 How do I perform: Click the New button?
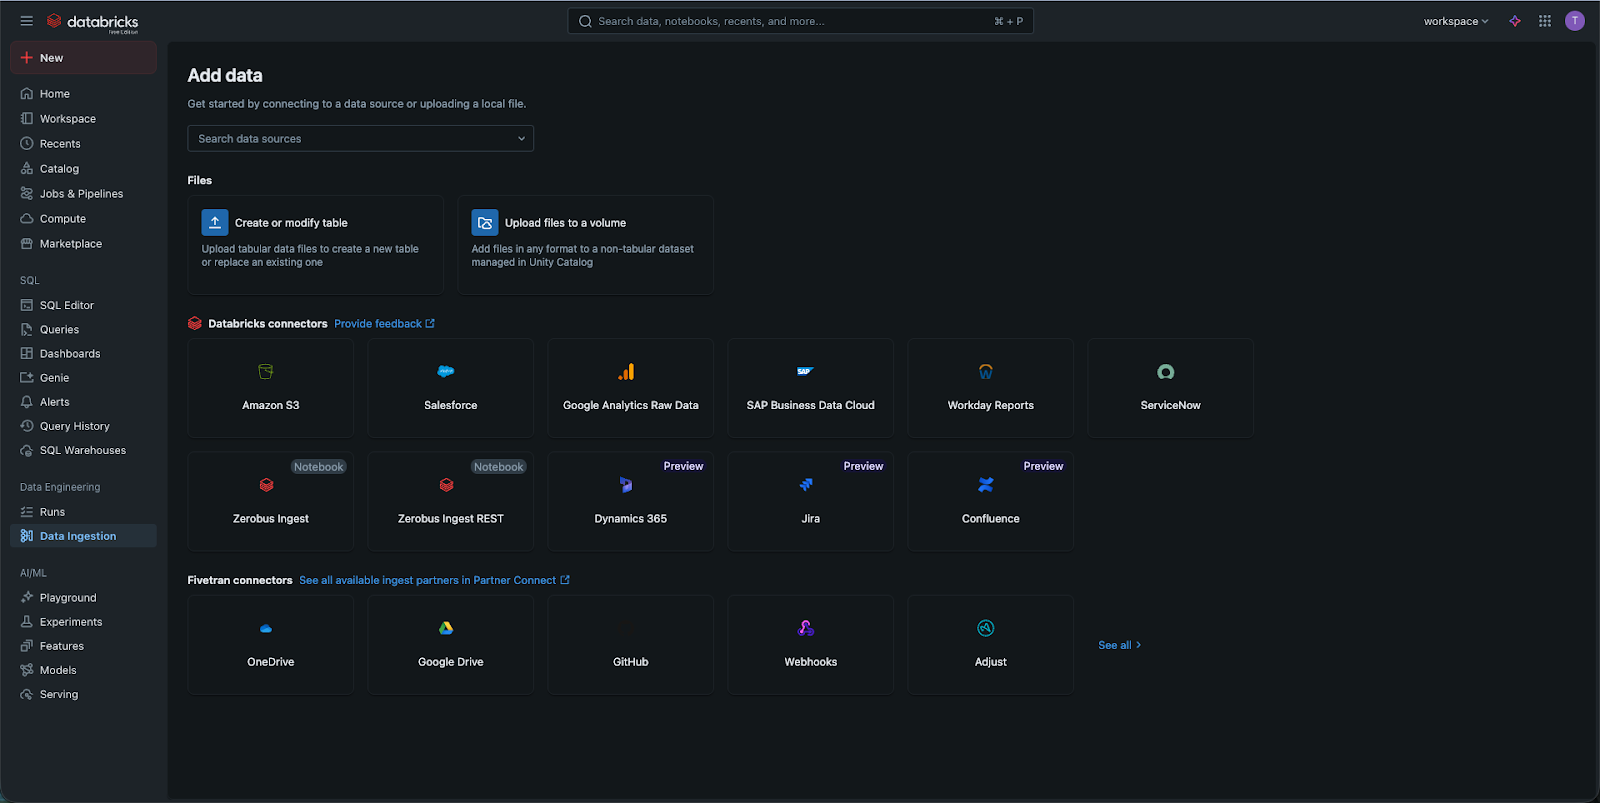(x=83, y=58)
